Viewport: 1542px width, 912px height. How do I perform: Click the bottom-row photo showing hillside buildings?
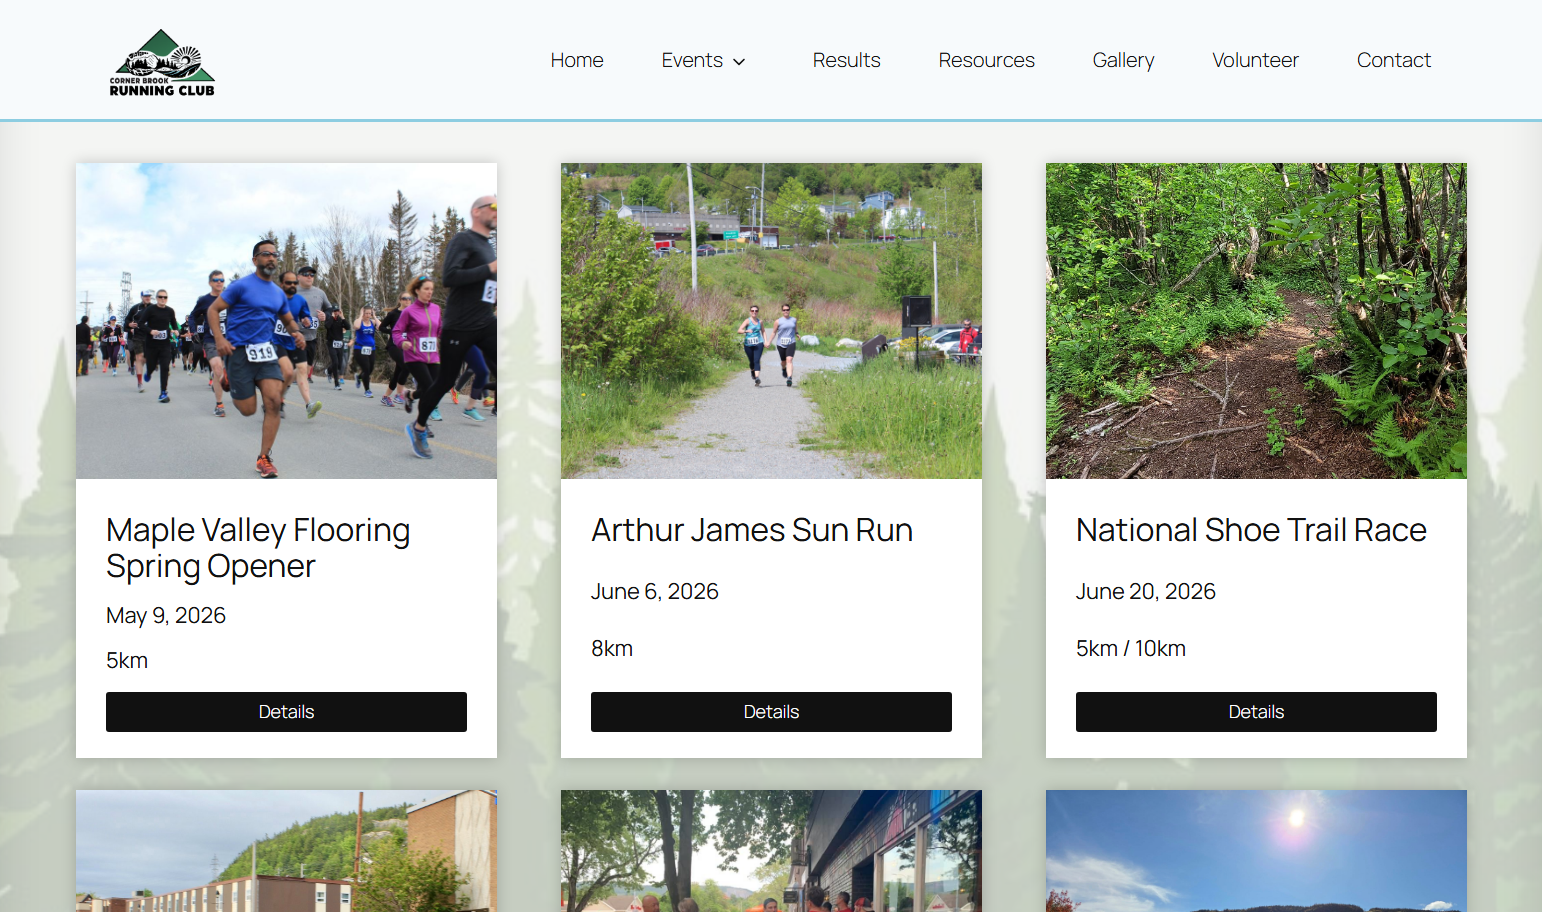286,851
